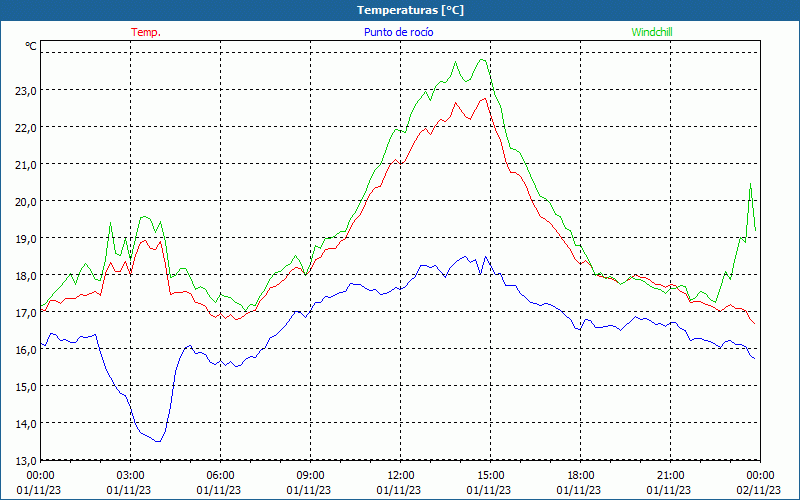Click the 02/11/23 date label
Image resolution: width=800 pixels, height=500 pixels.
pyautogui.click(x=759, y=490)
